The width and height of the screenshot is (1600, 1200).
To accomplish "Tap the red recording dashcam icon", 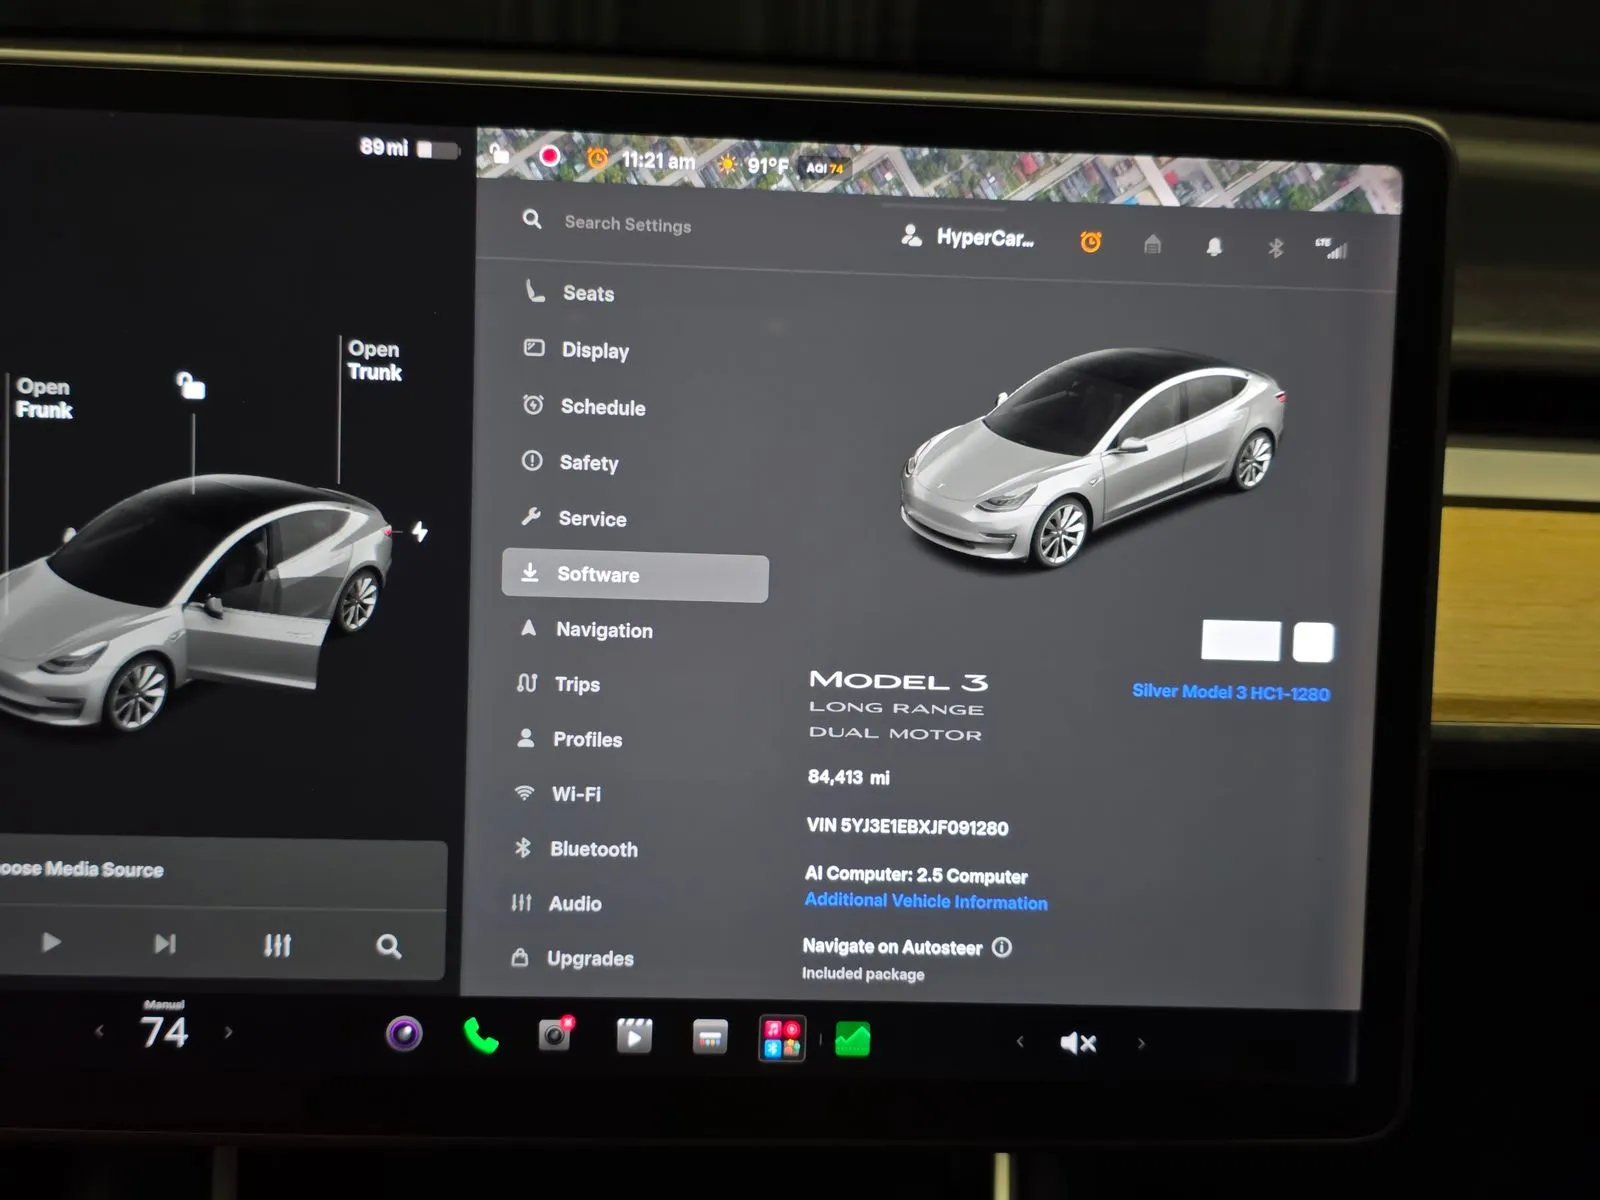I will [x=549, y=156].
